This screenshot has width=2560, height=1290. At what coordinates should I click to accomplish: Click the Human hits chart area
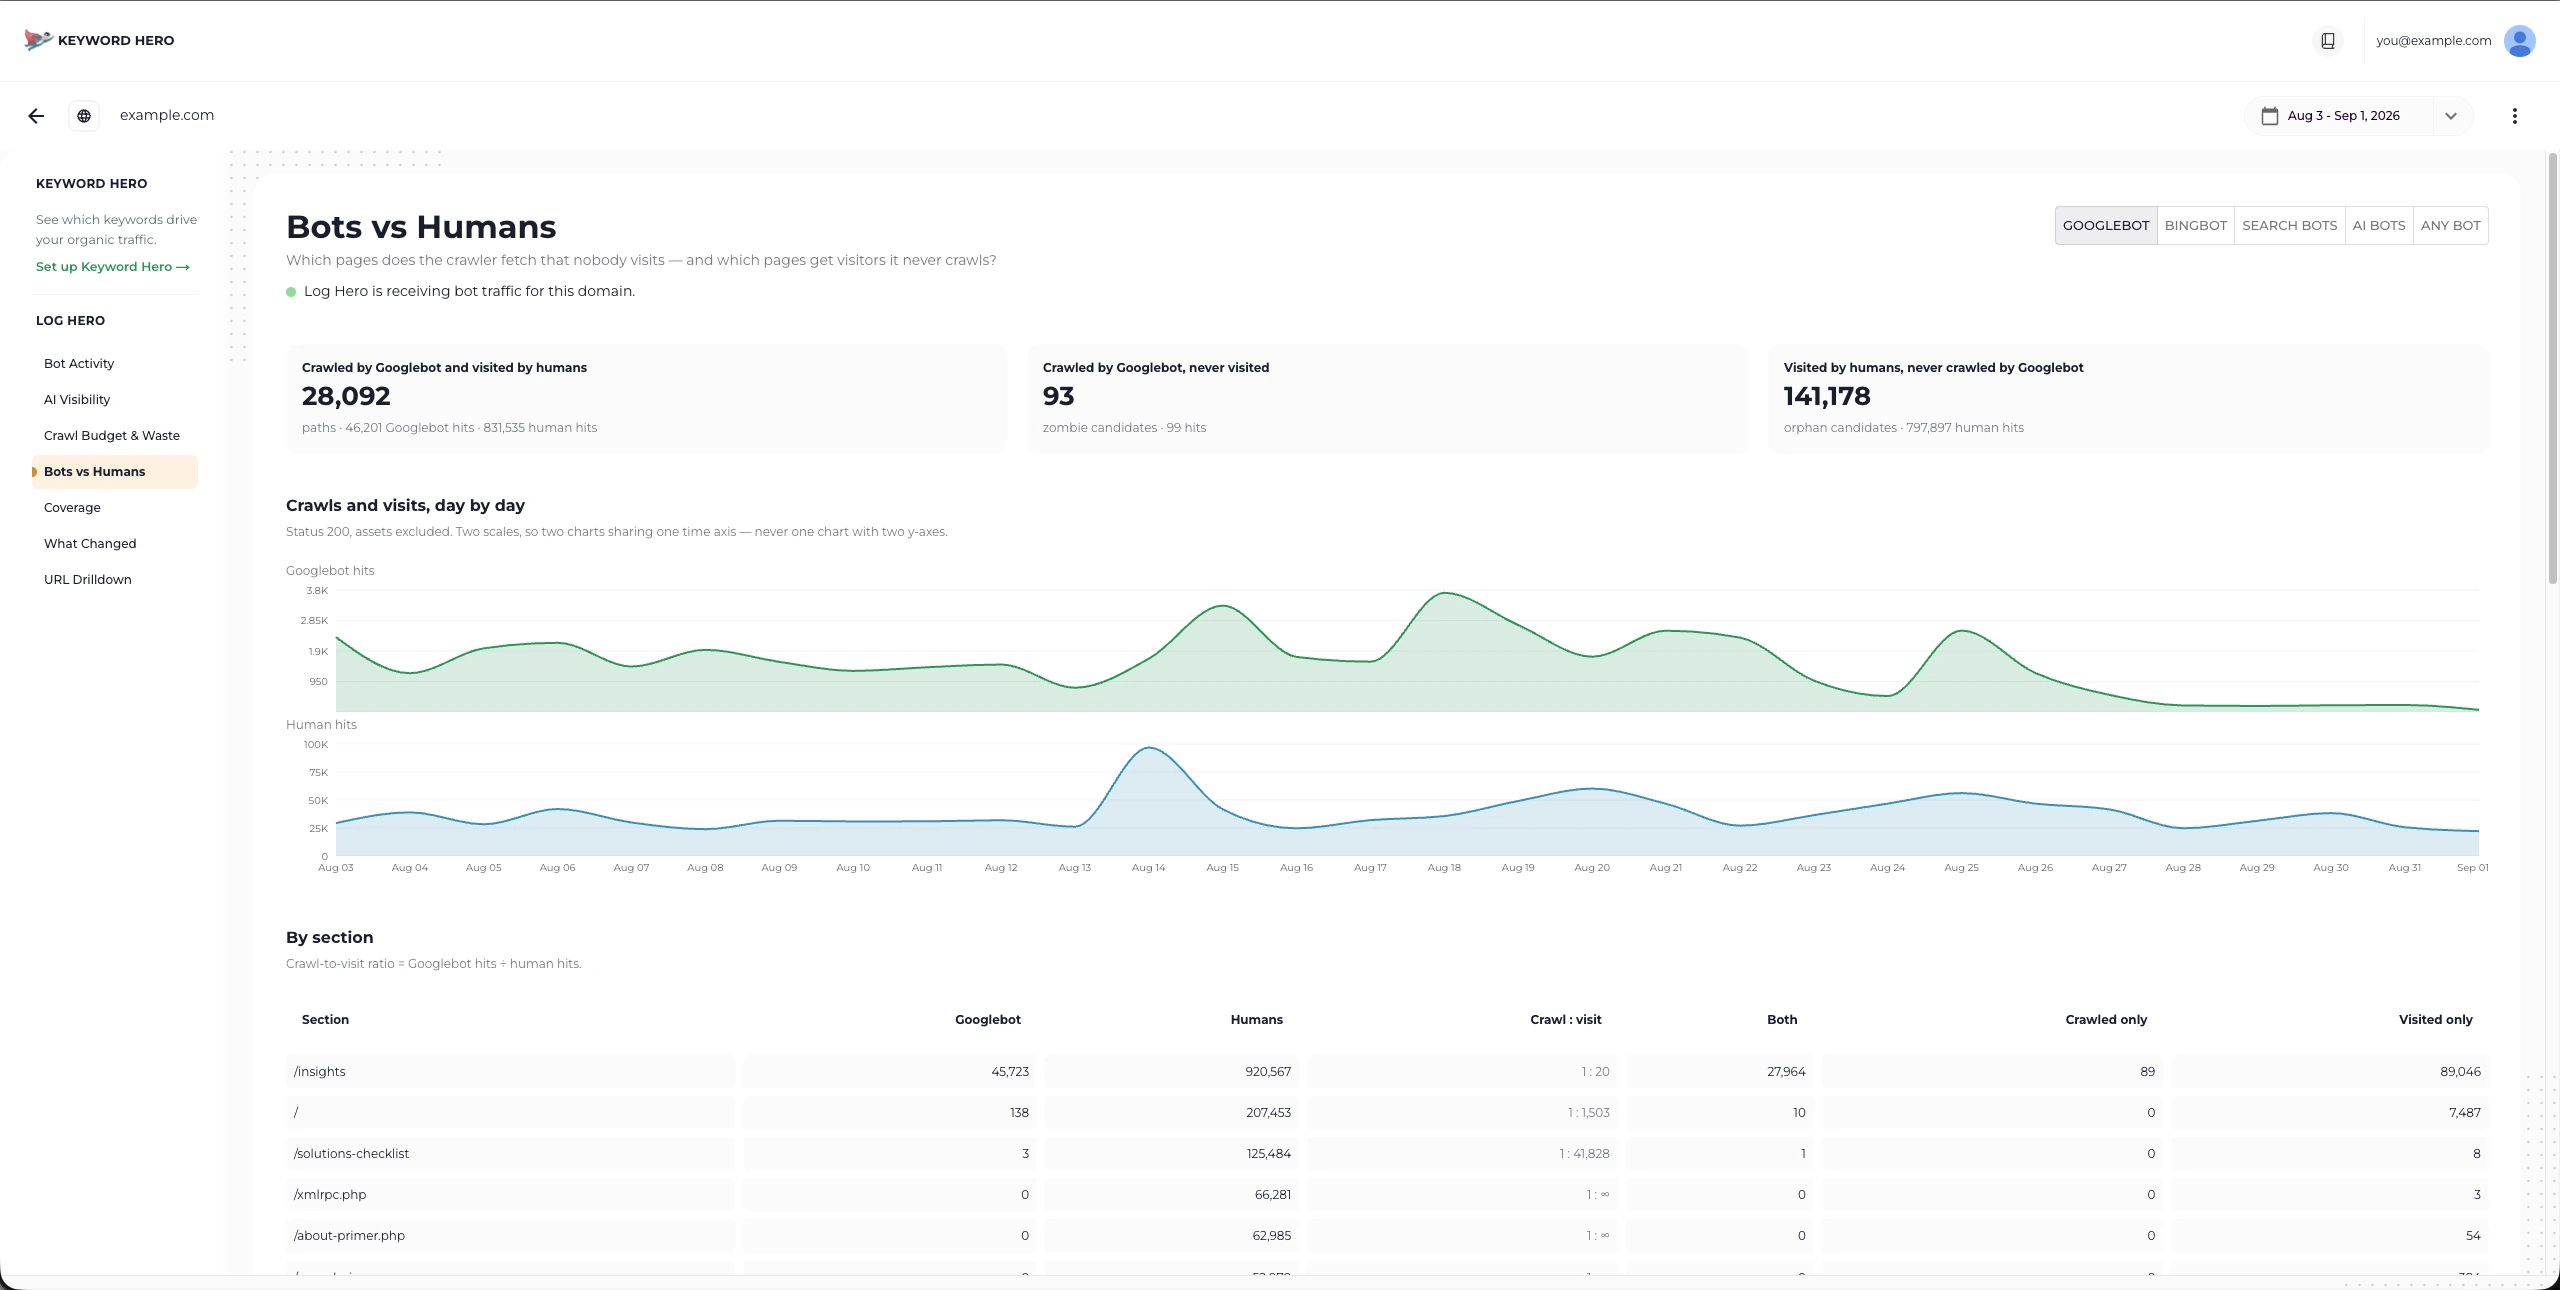(1407, 800)
